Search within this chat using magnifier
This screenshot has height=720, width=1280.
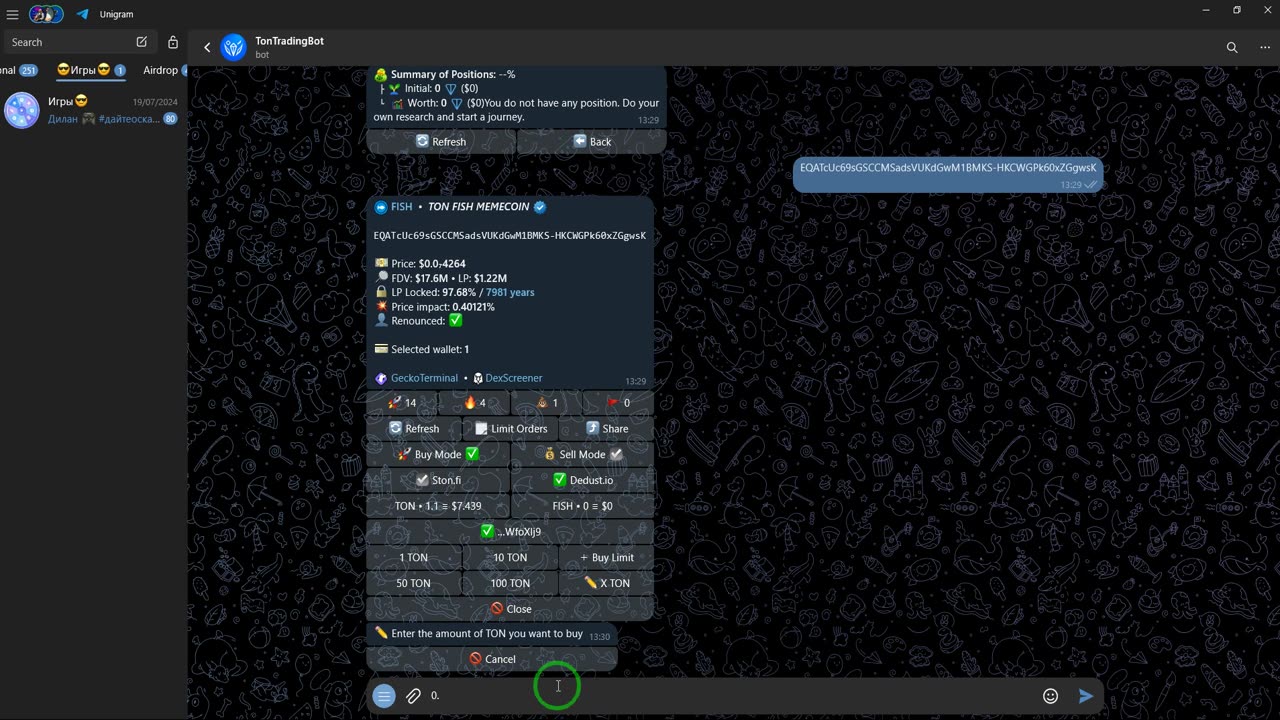(x=1232, y=47)
